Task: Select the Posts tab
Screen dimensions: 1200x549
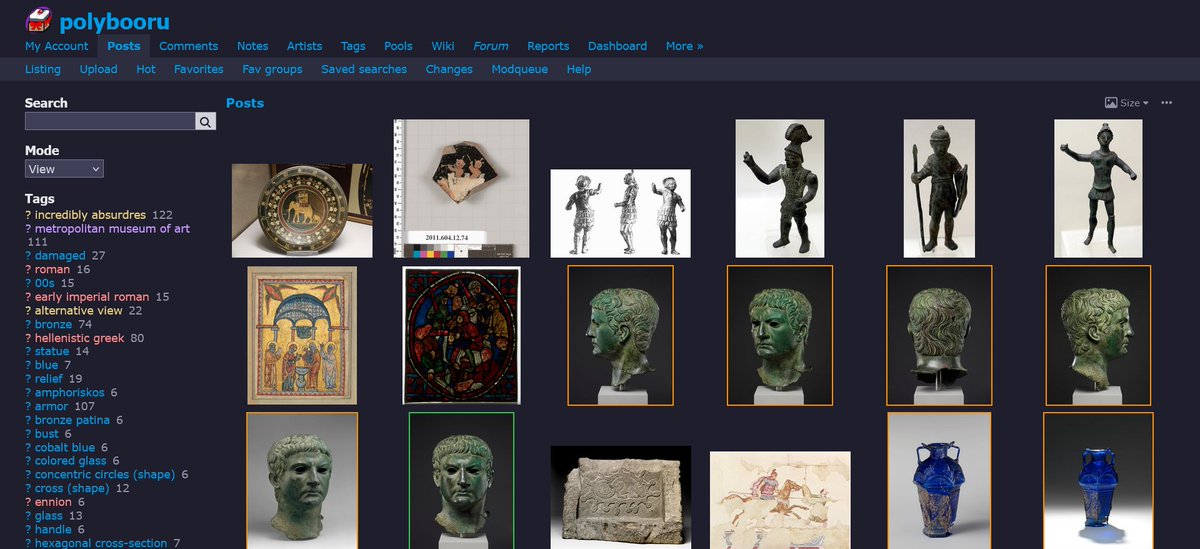Action: pyautogui.click(x=124, y=46)
